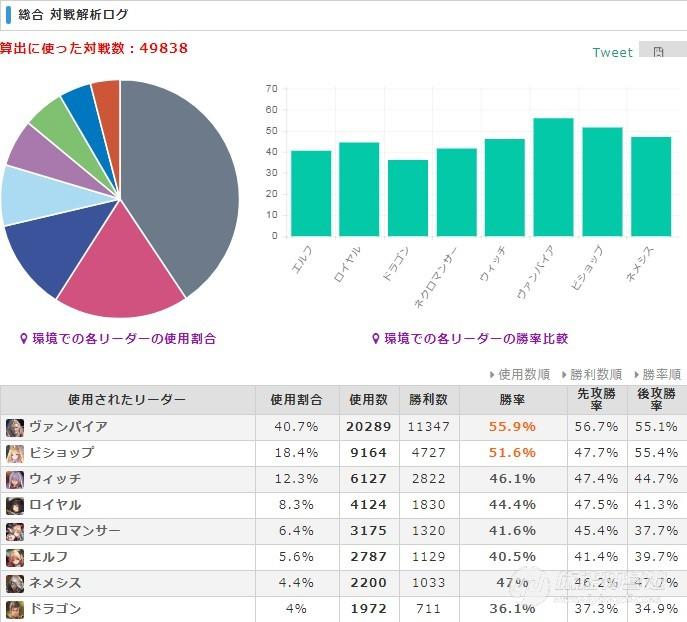Click the ネクロマンサー leader name
Image resolution: width=687 pixels, height=622 pixels.
[x=74, y=530]
